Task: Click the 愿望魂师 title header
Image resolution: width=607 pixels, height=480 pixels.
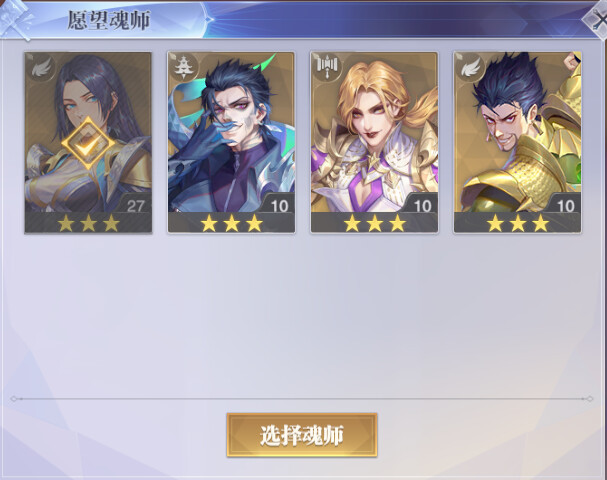Action: pos(109,20)
